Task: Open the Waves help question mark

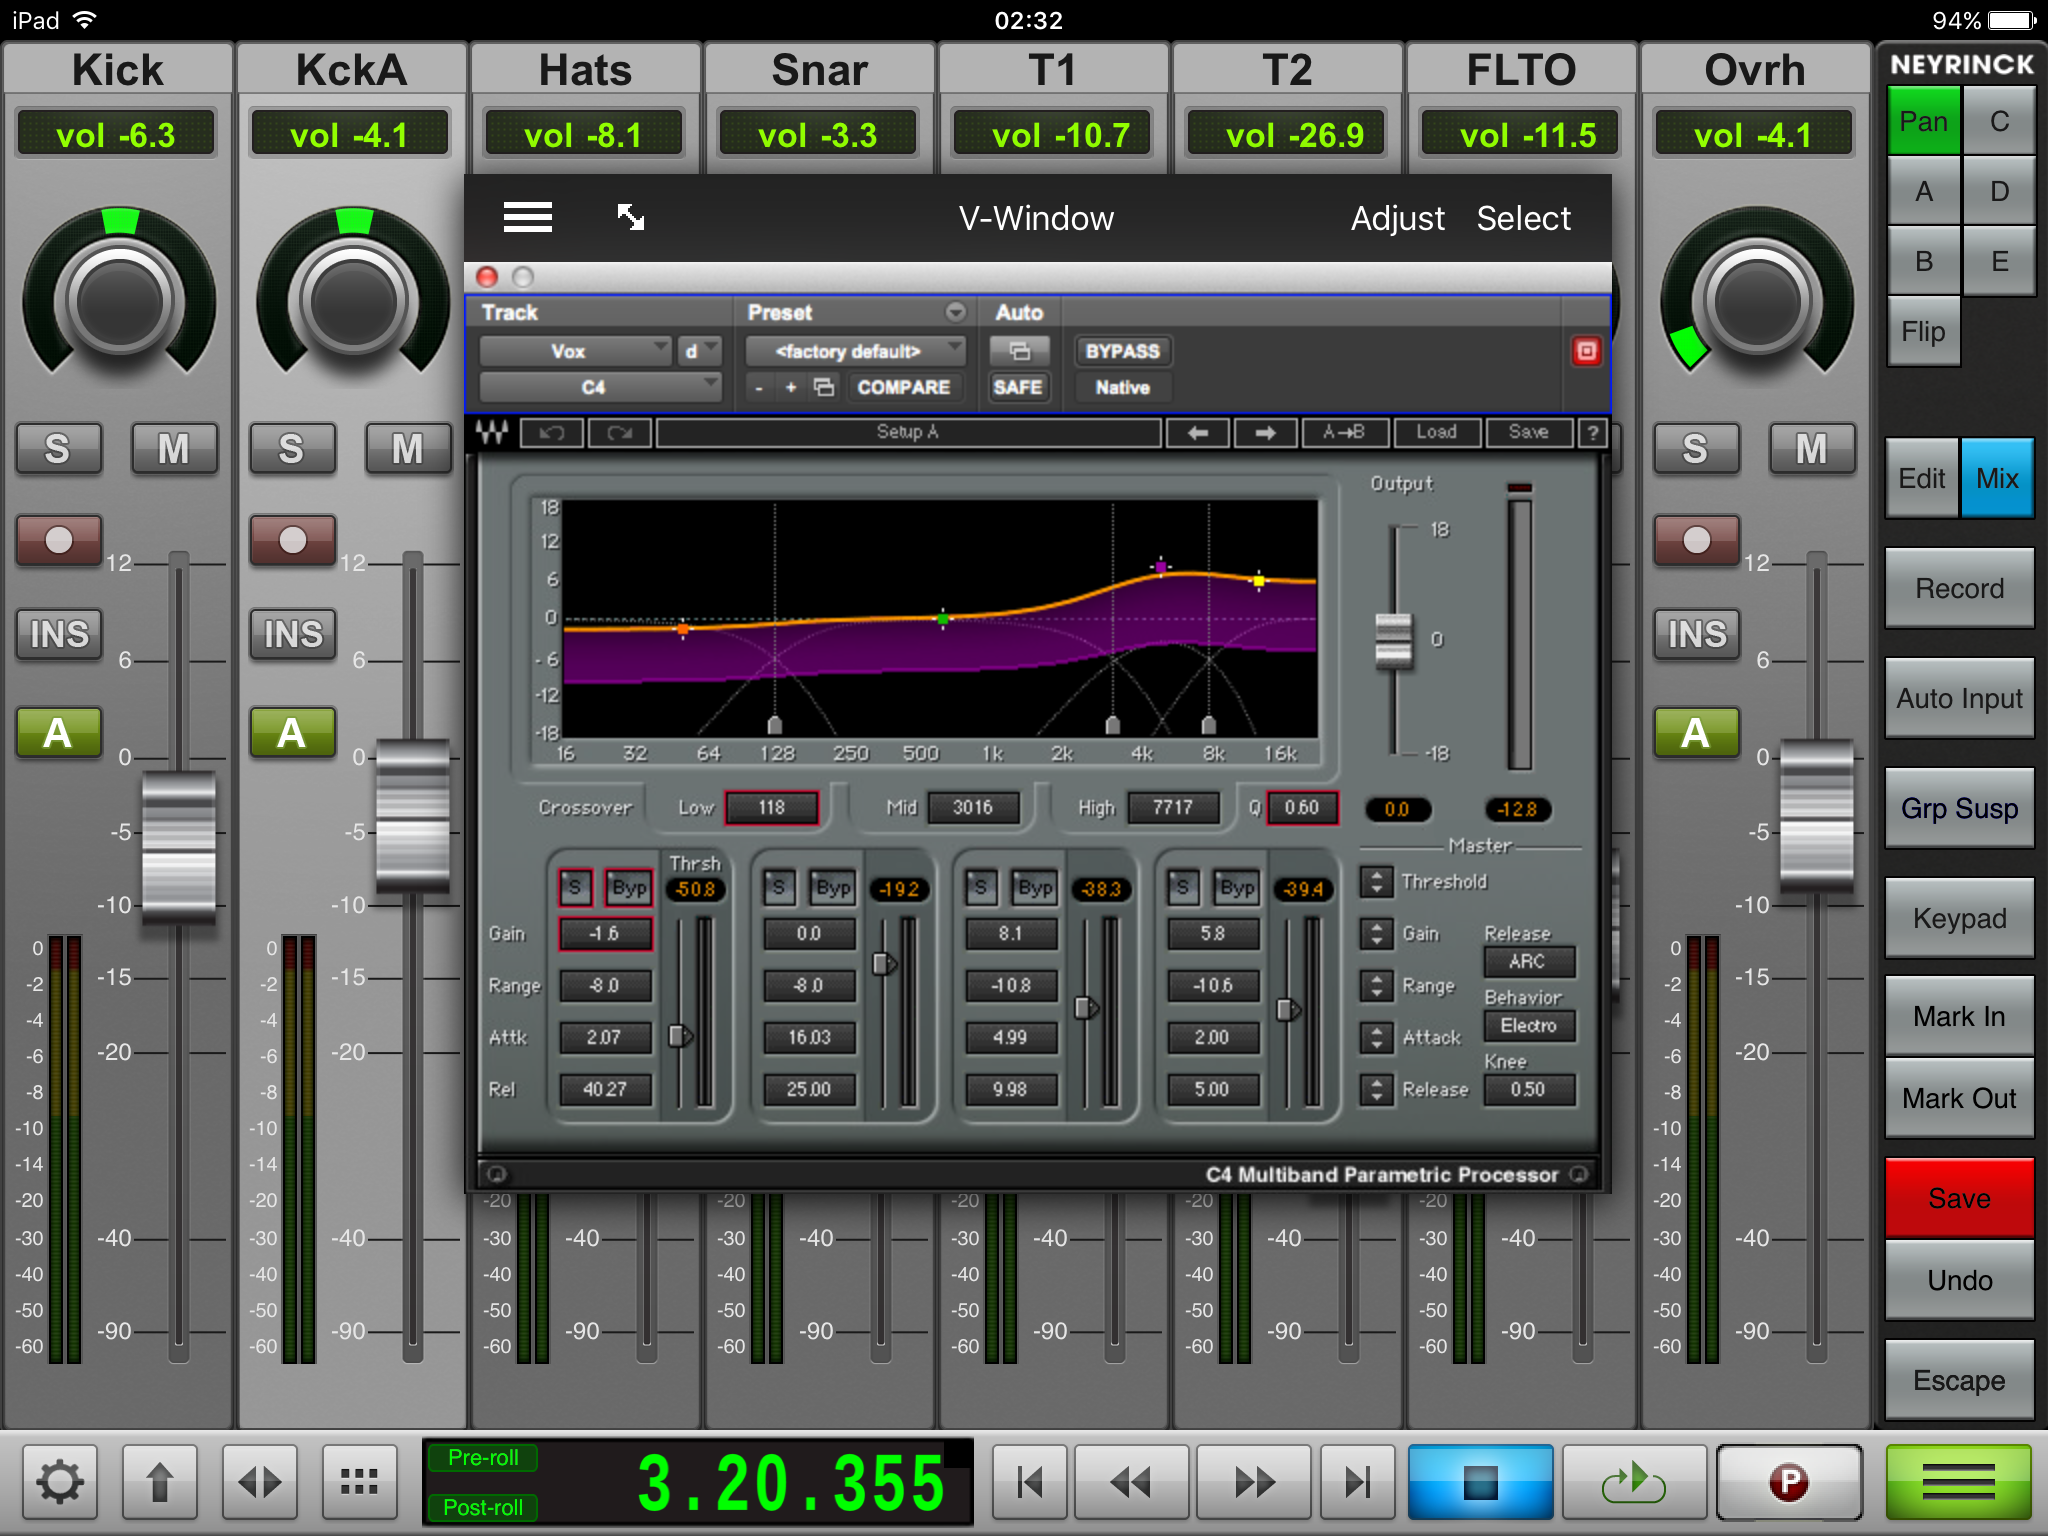Action: (1593, 433)
